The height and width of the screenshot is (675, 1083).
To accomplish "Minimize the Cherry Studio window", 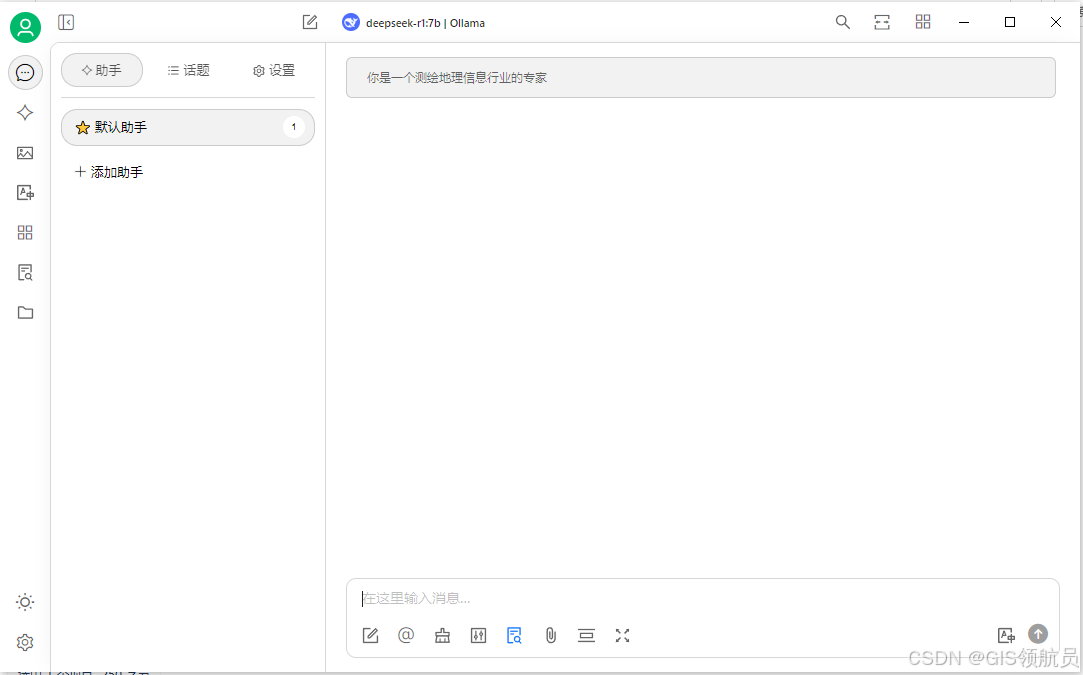I will pyautogui.click(x=964, y=22).
